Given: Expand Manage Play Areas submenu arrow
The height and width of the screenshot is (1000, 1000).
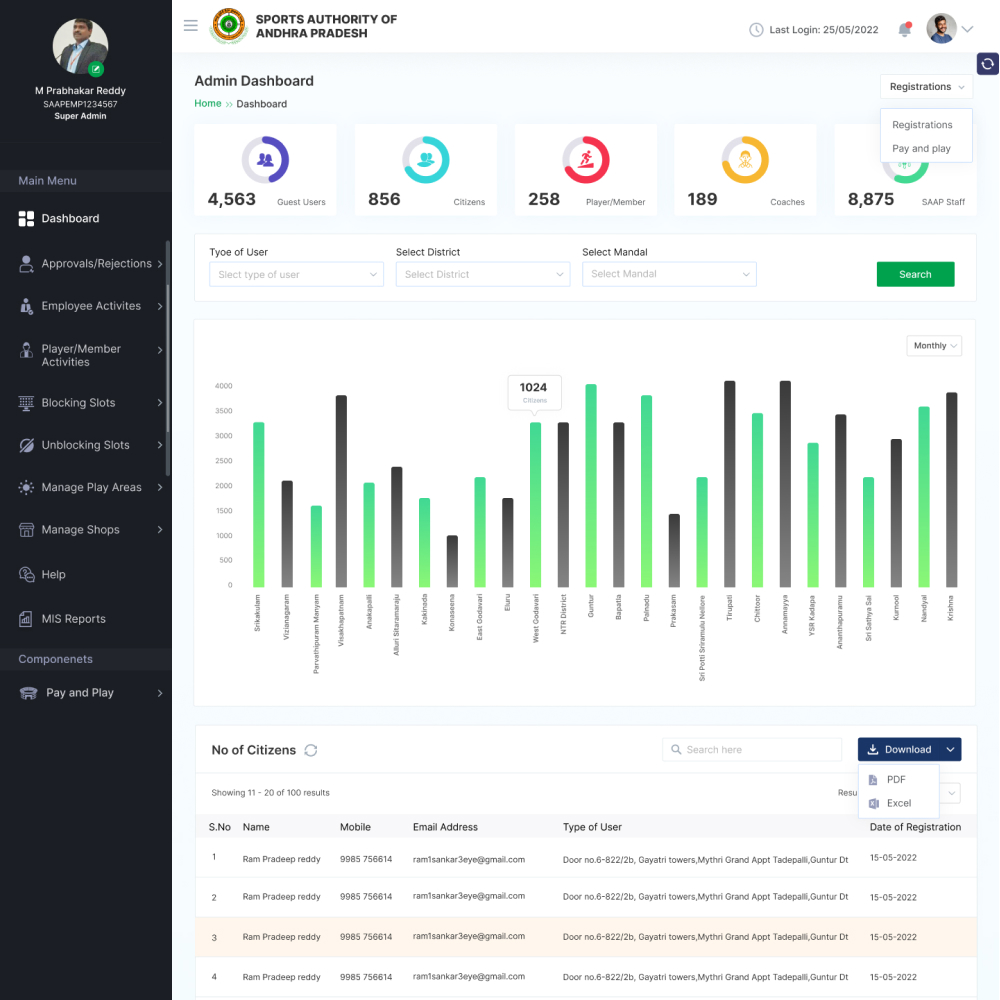Looking at the screenshot, I should 160,487.
